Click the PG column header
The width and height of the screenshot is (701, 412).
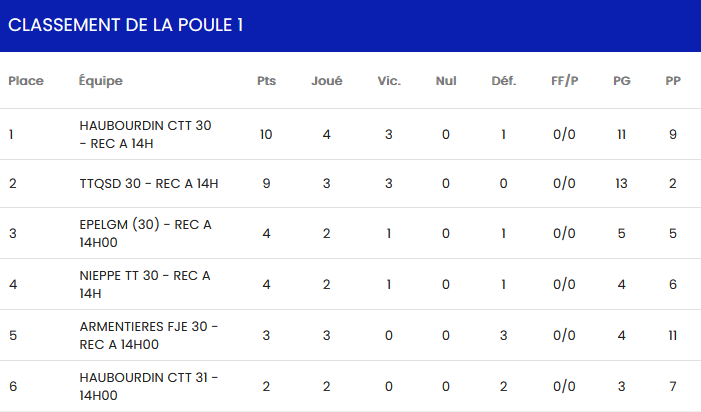(x=622, y=81)
